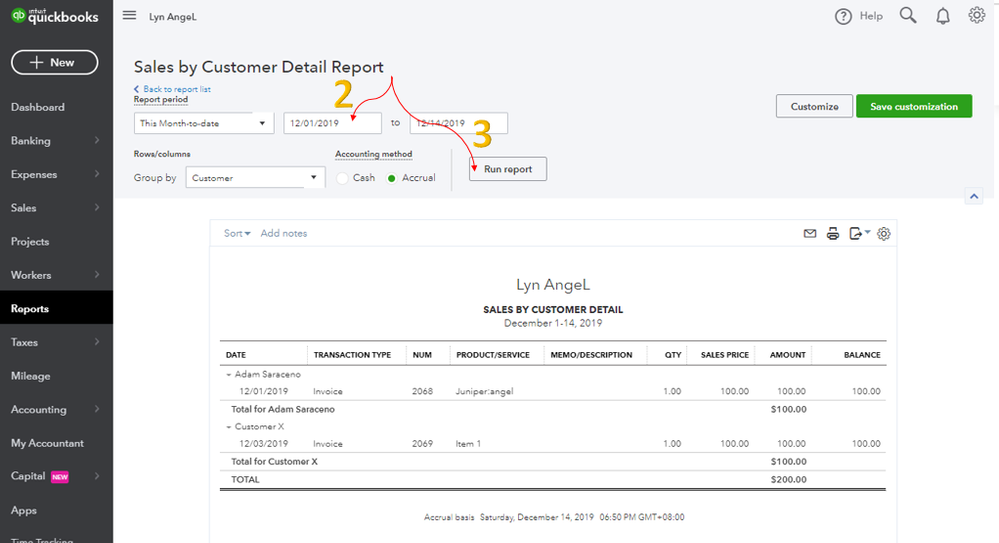The height and width of the screenshot is (543, 999).
Task: Click the Juniper:angel product cell
Action: pyautogui.click(x=484, y=391)
